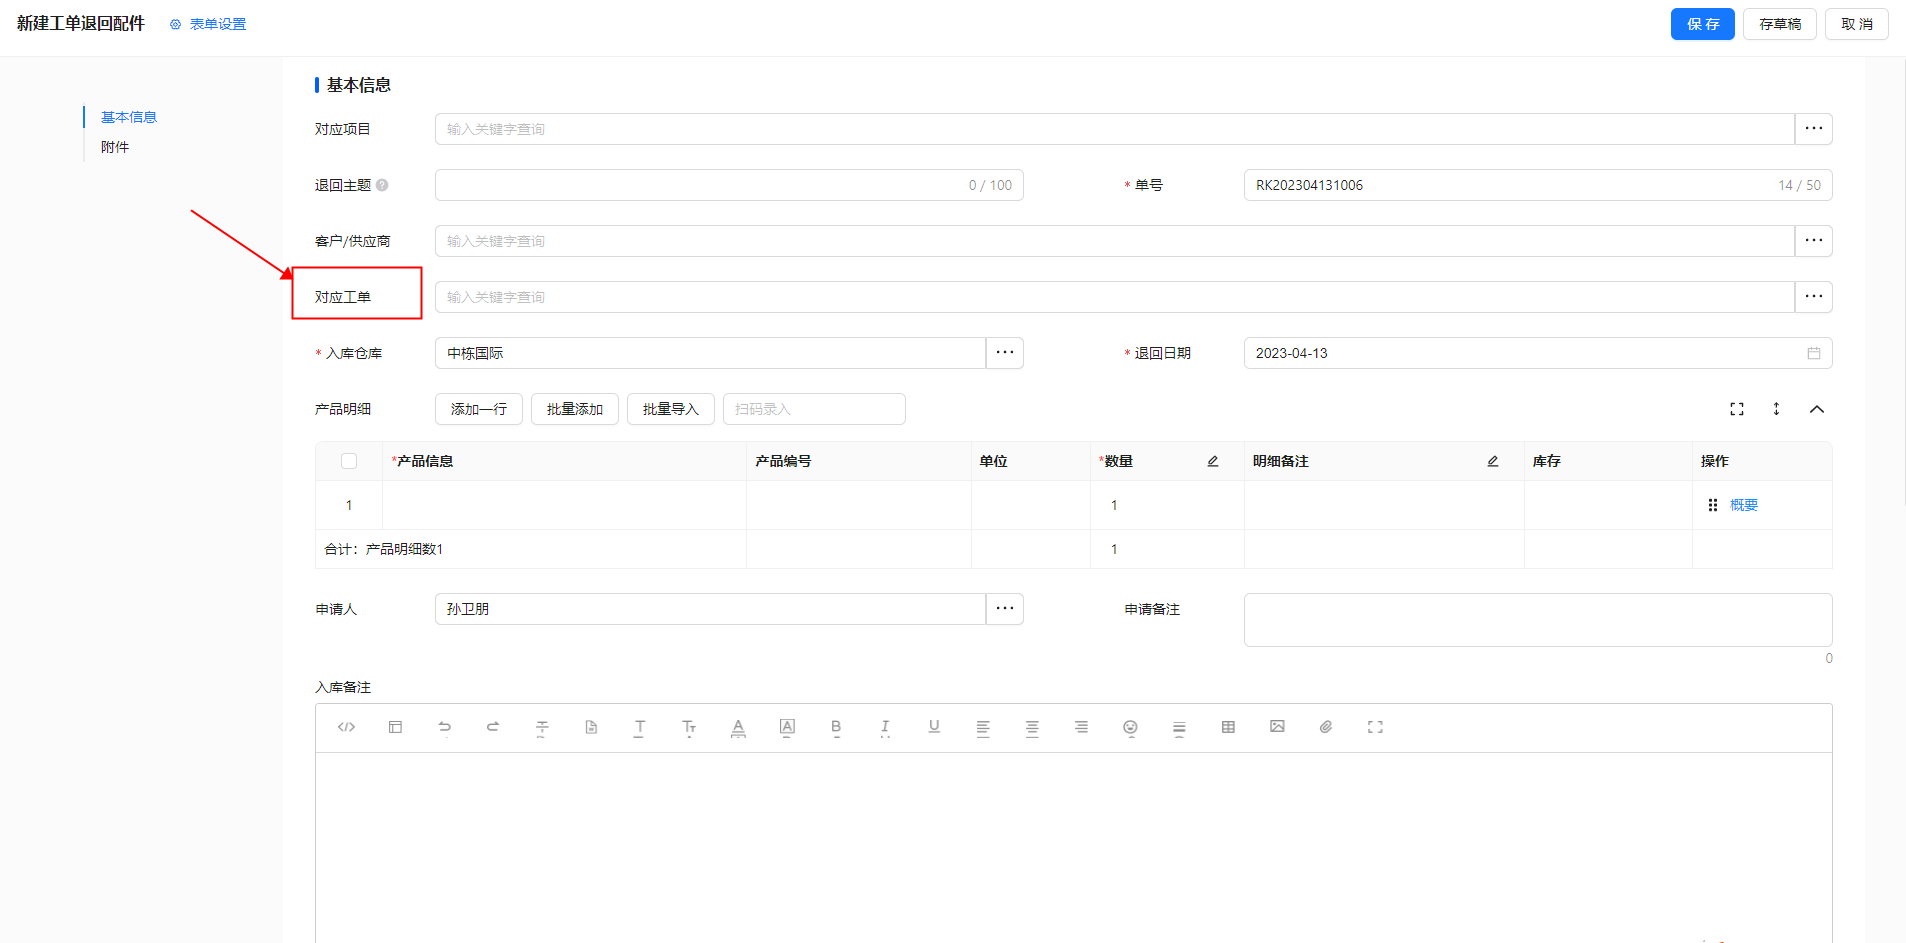Click 合计：产品明细数1 summary text
This screenshot has width=1906, height=943.
click(384, 549)
